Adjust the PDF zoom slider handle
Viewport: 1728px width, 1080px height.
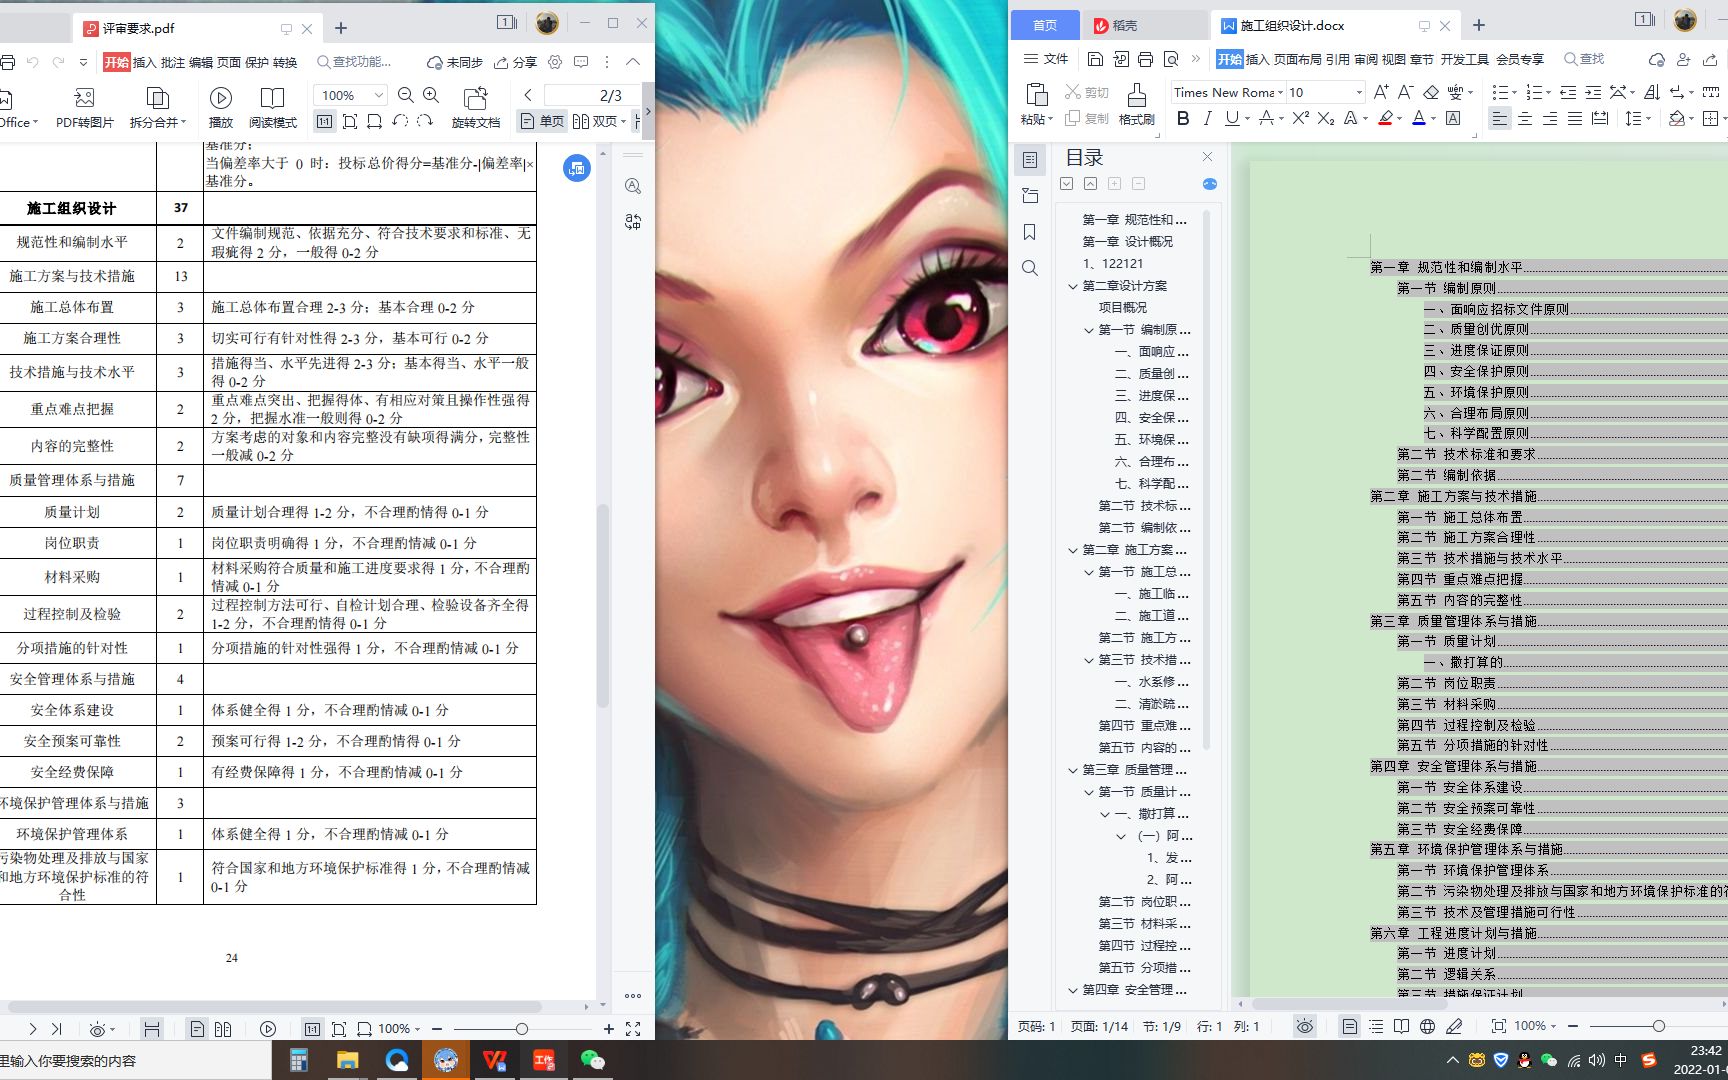coord(522,1028)
